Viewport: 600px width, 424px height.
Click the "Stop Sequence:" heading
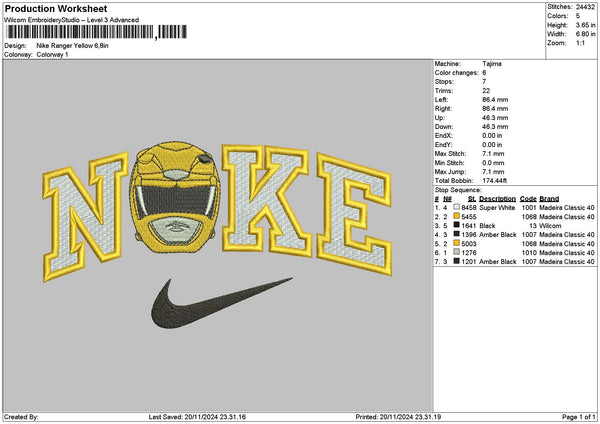click(458, 190)
